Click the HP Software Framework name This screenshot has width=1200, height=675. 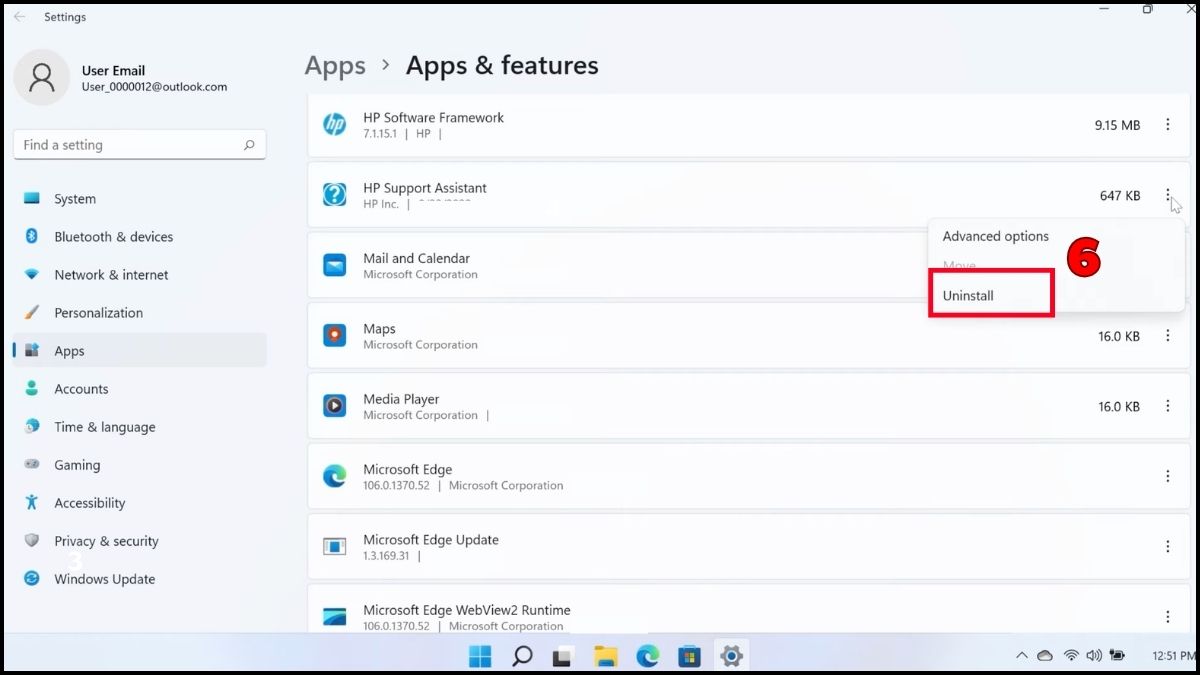(x=433, y=117)
